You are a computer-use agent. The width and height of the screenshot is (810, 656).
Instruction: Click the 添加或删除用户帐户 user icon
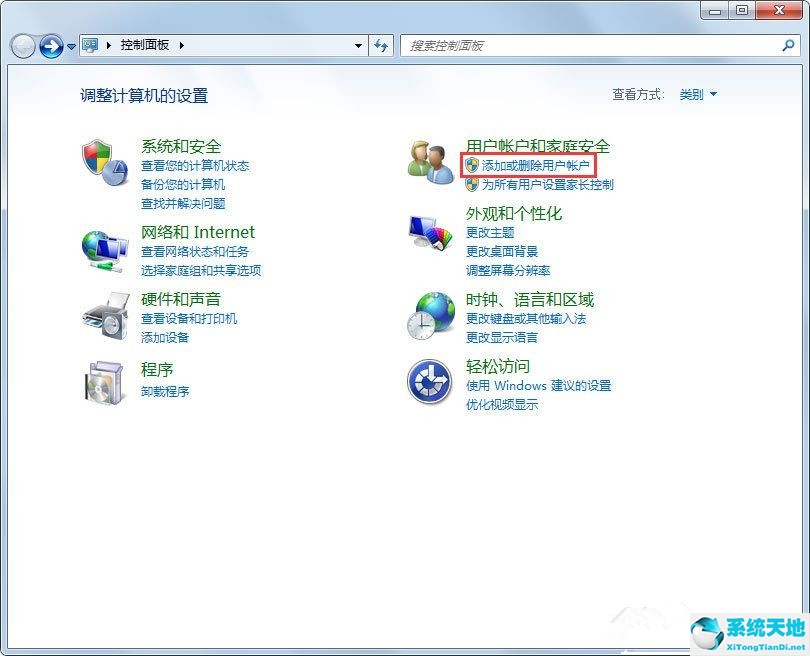click(470, 165)
